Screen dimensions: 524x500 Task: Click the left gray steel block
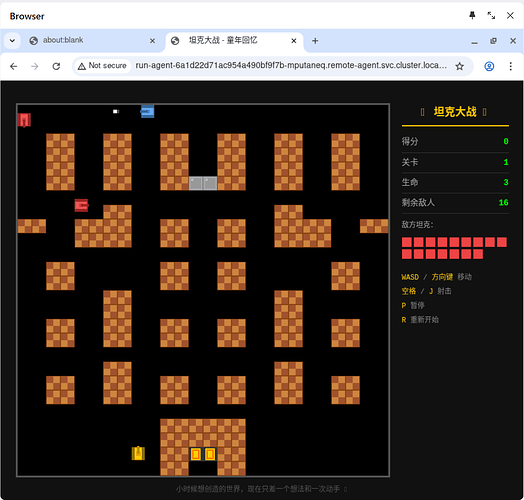click(x=196, y=183)
